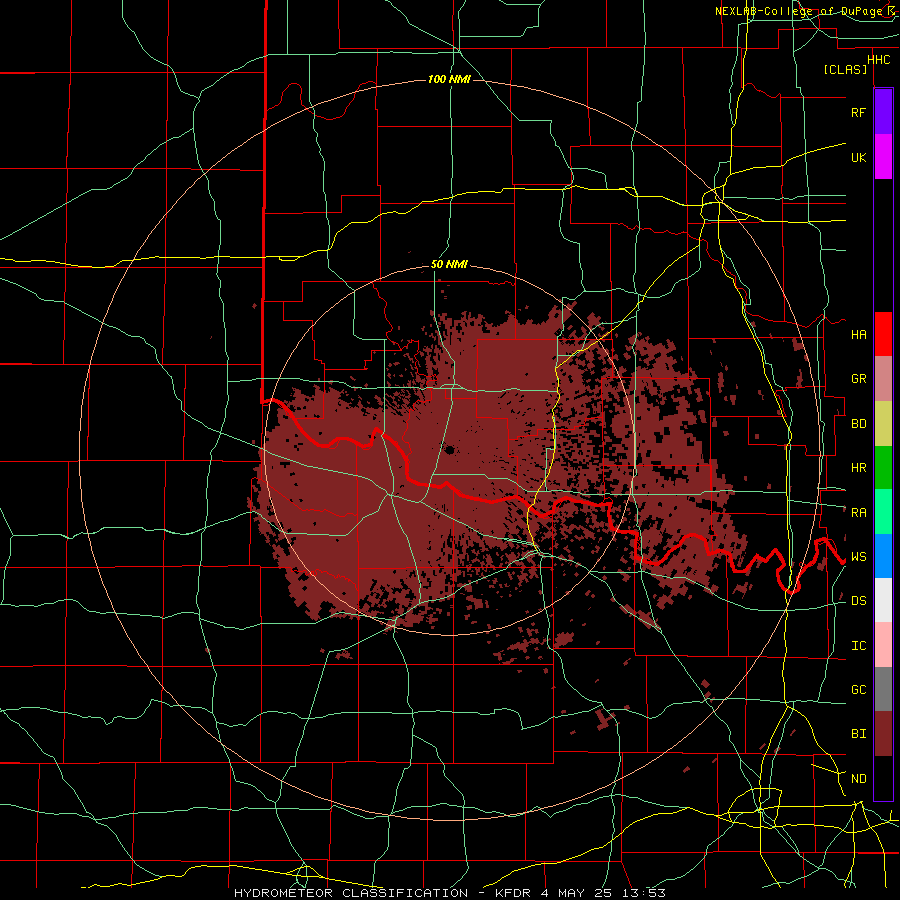Click the "HR" legend label

pyautogui.click(x=858, y=468)
